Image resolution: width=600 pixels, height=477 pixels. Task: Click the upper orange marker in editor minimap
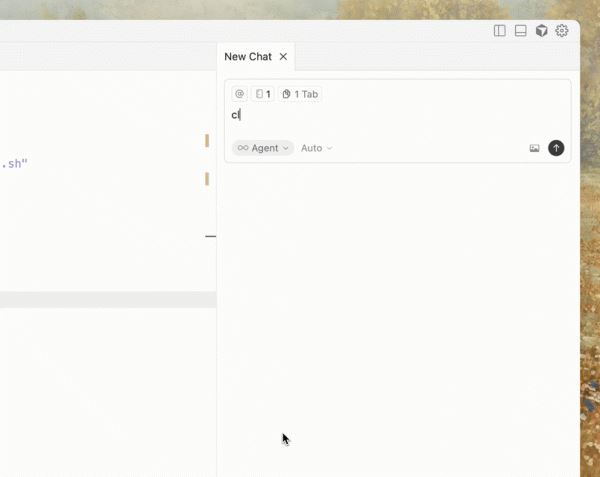point(207,141)
